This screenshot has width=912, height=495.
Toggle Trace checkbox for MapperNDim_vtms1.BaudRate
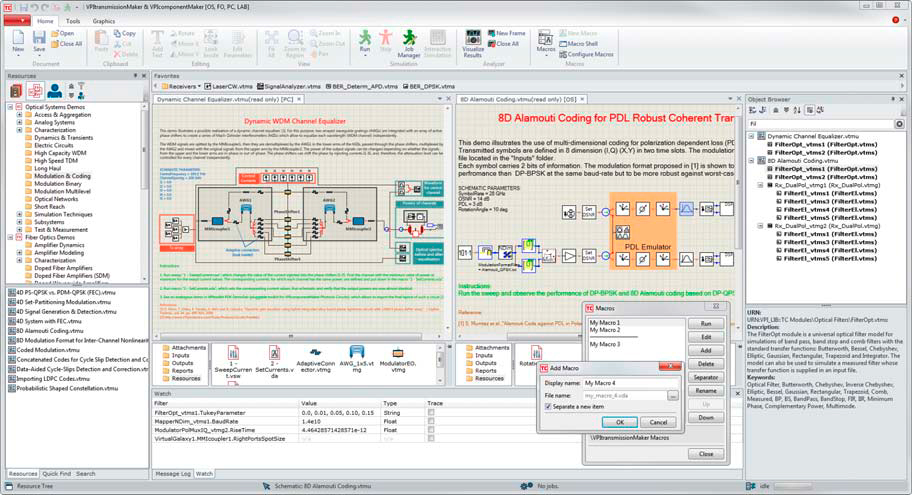(431, 421)
